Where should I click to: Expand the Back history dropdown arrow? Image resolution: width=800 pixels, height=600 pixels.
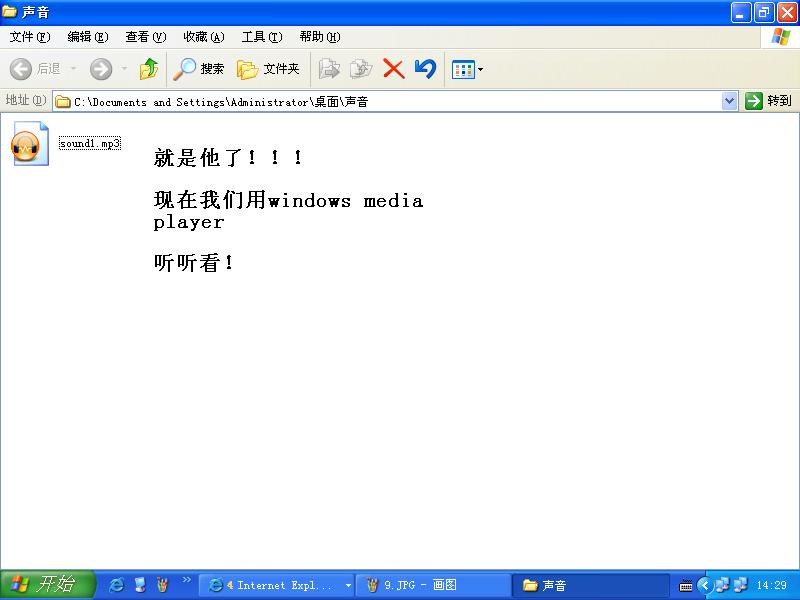coord(73,68)
